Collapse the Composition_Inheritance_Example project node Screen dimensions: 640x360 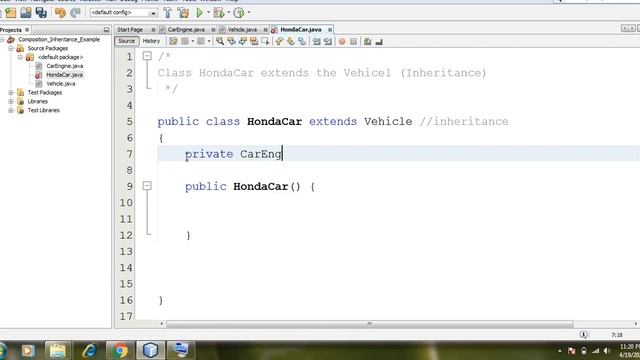(x=2, y=40)
